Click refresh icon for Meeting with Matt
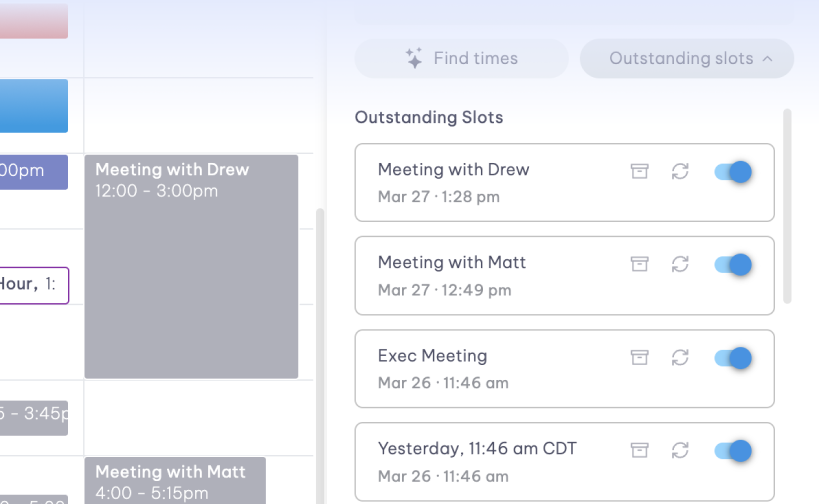 coord(680,264)
